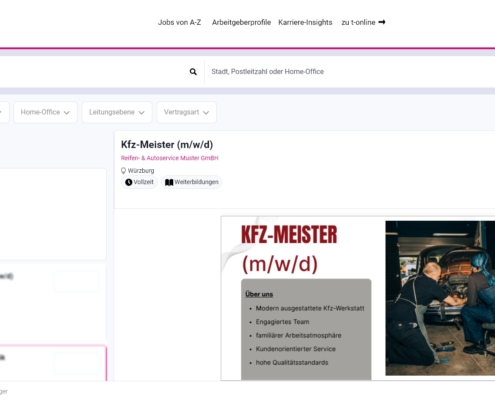Screen dimensions: 495x400
Task: Select the hohe Qualitätsstandards bullet
Action: 292,363
